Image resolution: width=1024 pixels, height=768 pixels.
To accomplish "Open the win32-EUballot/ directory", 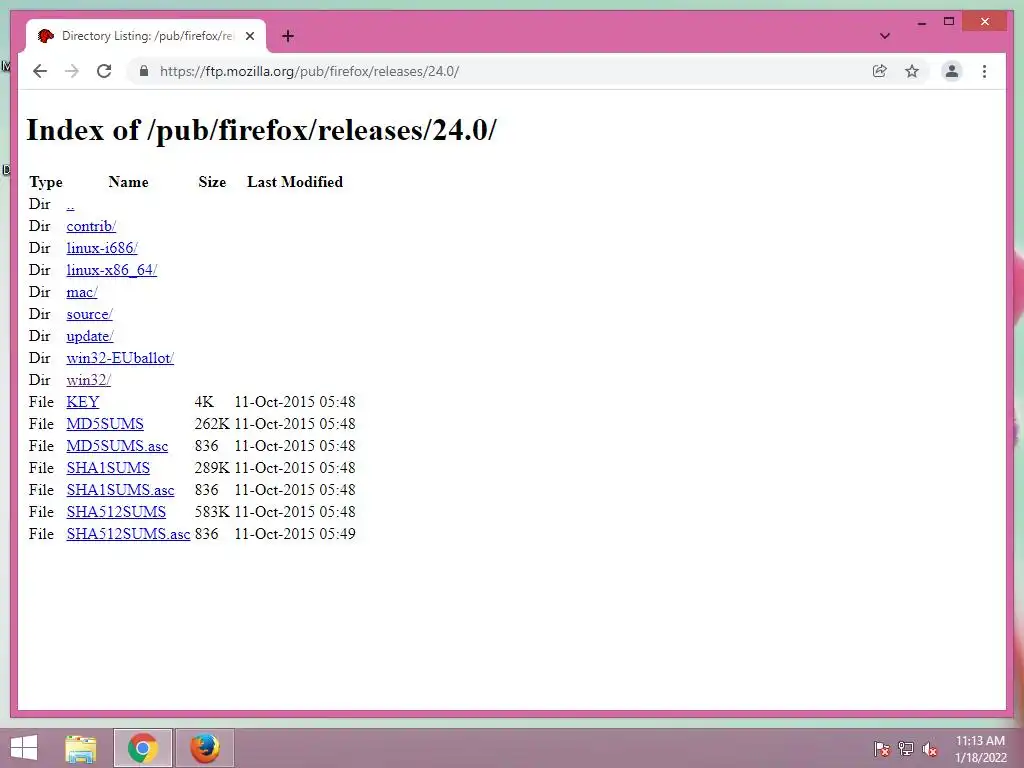I will click(x=120, y=358).
